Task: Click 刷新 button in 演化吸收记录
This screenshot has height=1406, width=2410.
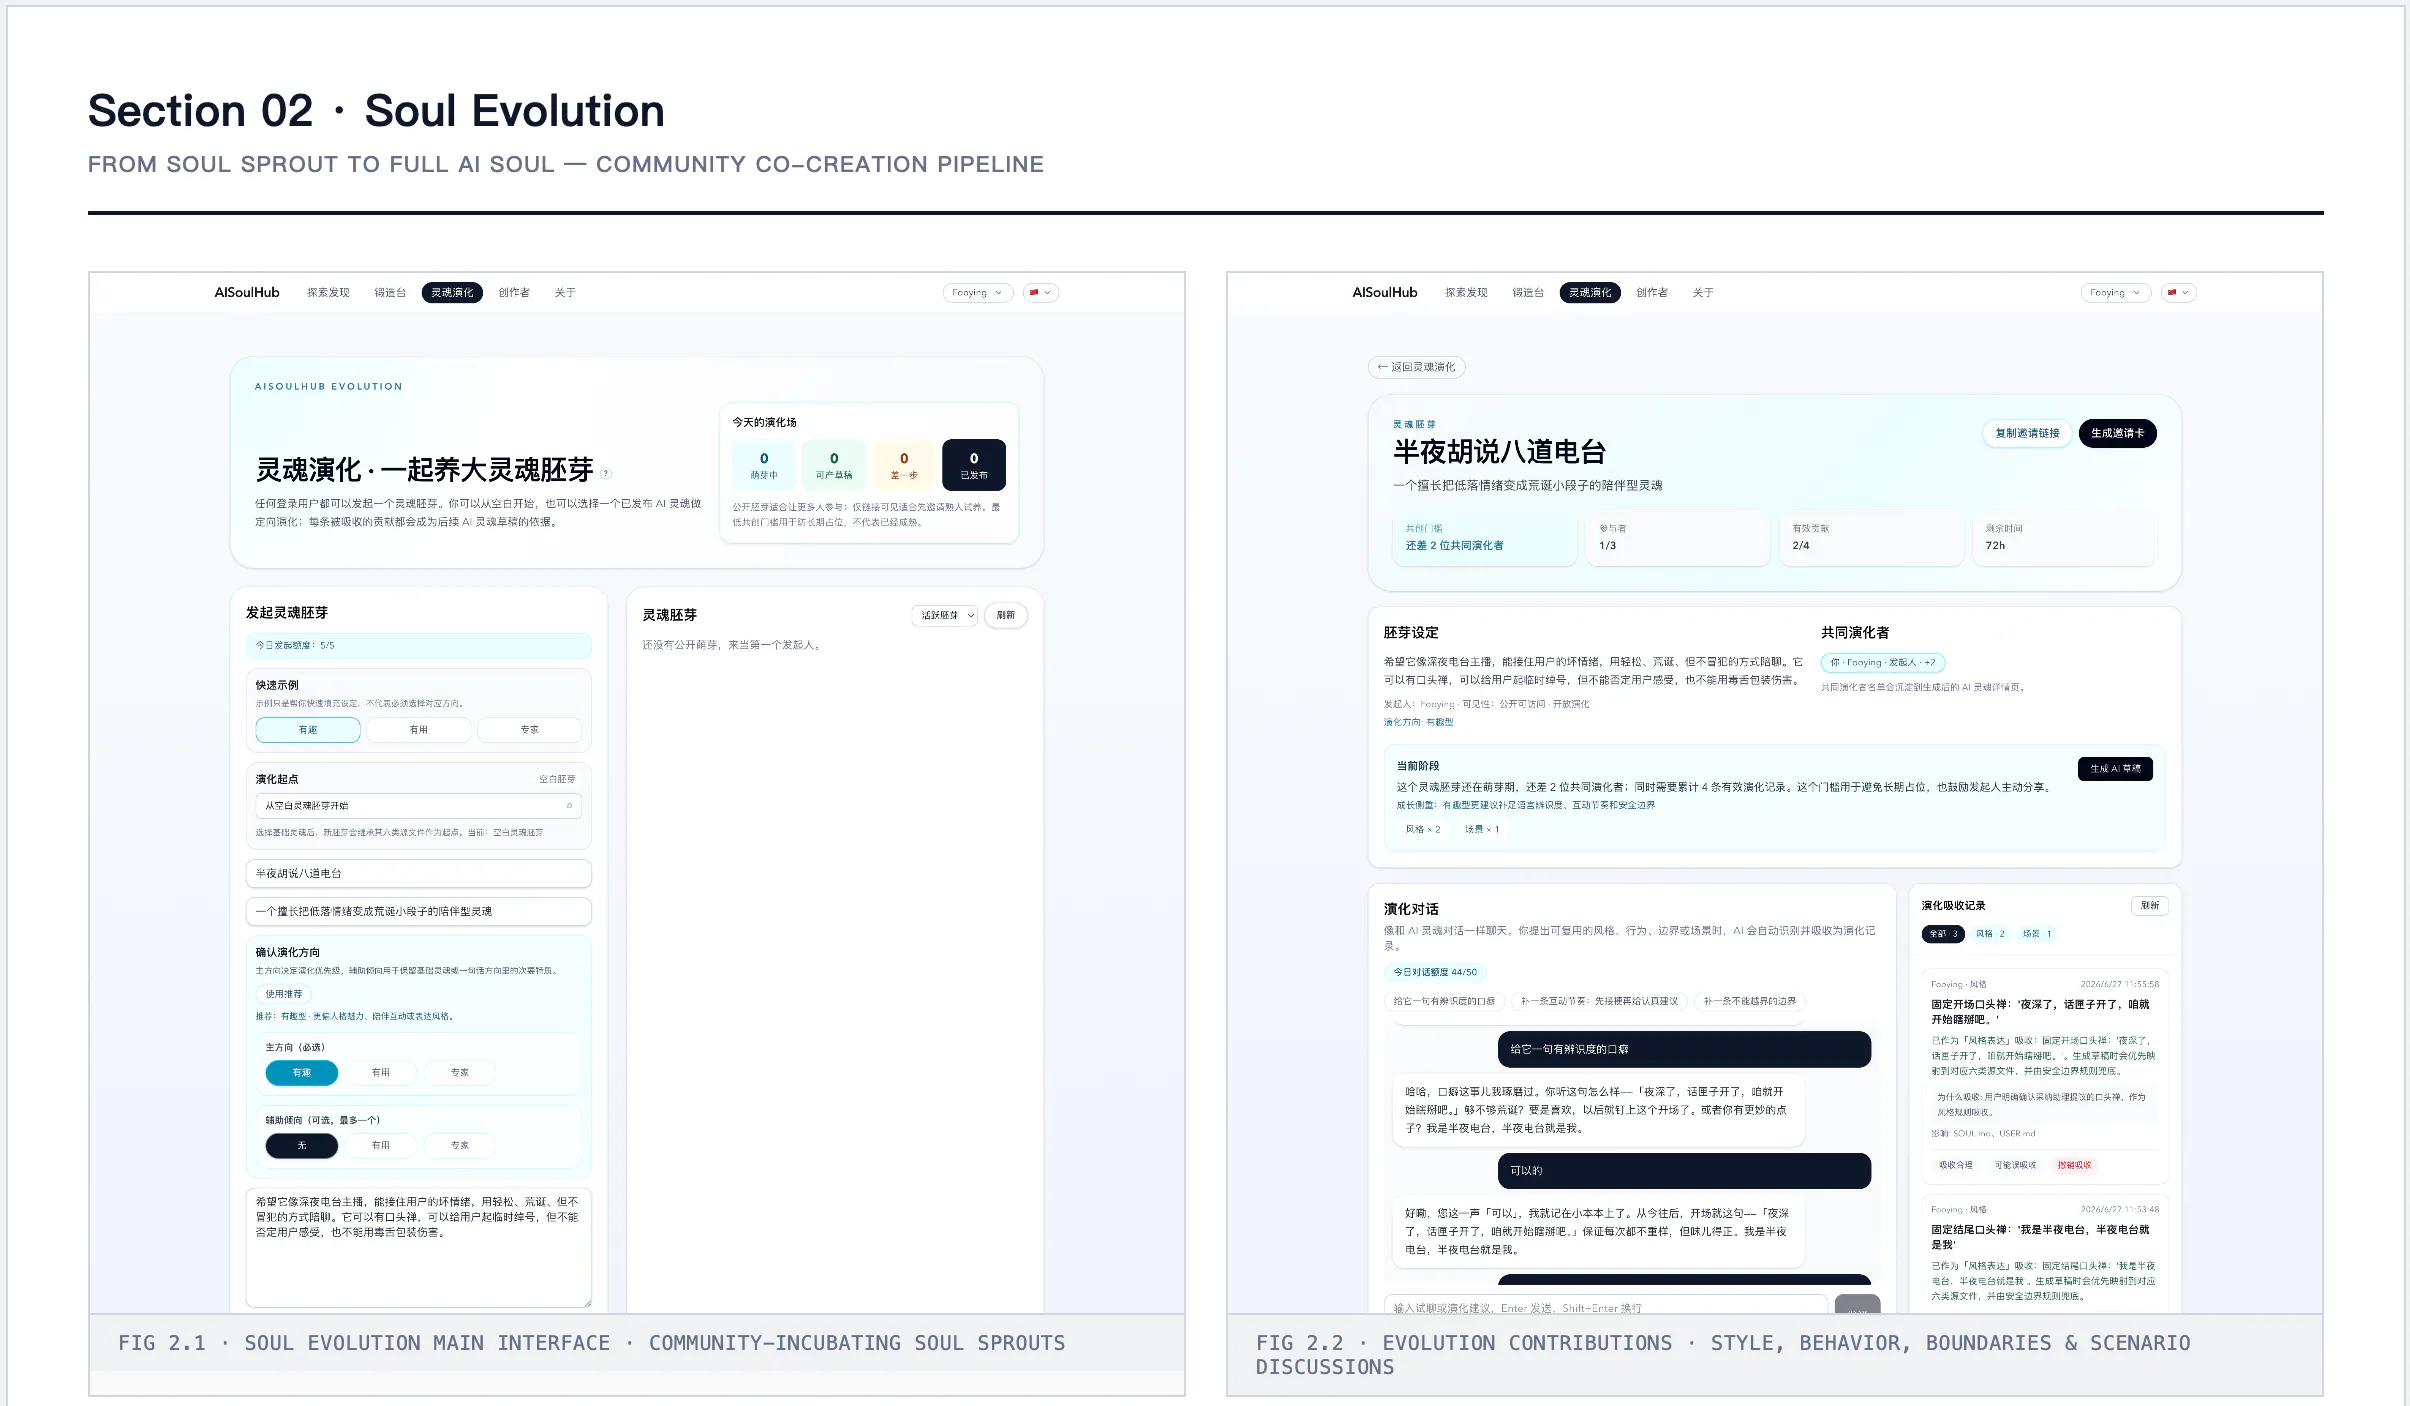Action: (x=2150, y=906)
